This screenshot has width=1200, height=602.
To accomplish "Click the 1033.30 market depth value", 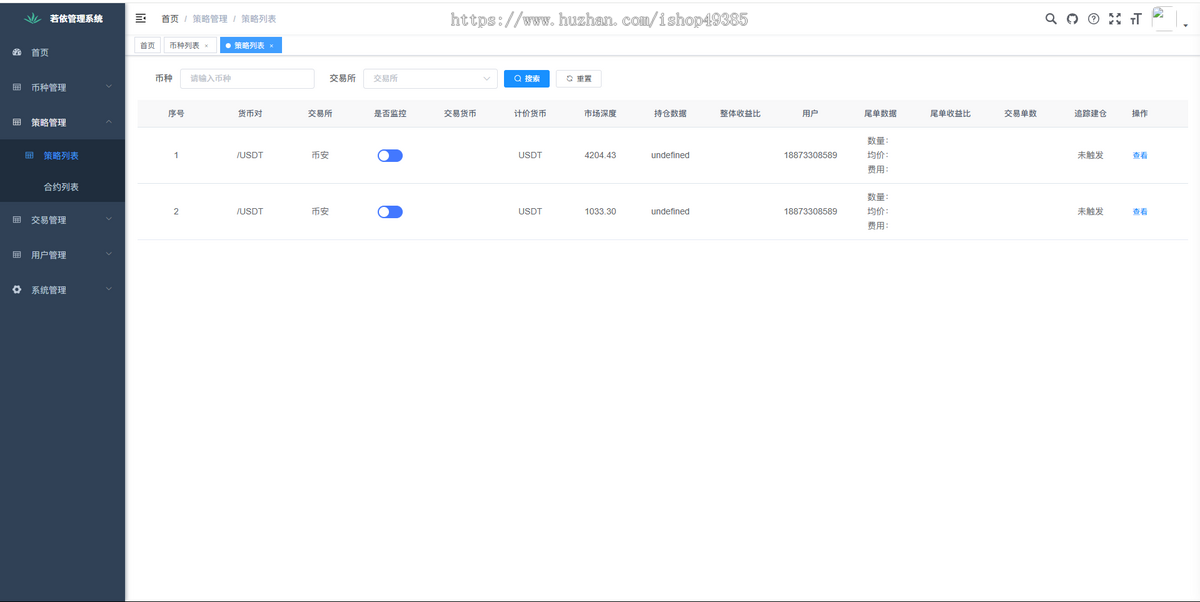I will pyautogui.click(x=600, y=212).
